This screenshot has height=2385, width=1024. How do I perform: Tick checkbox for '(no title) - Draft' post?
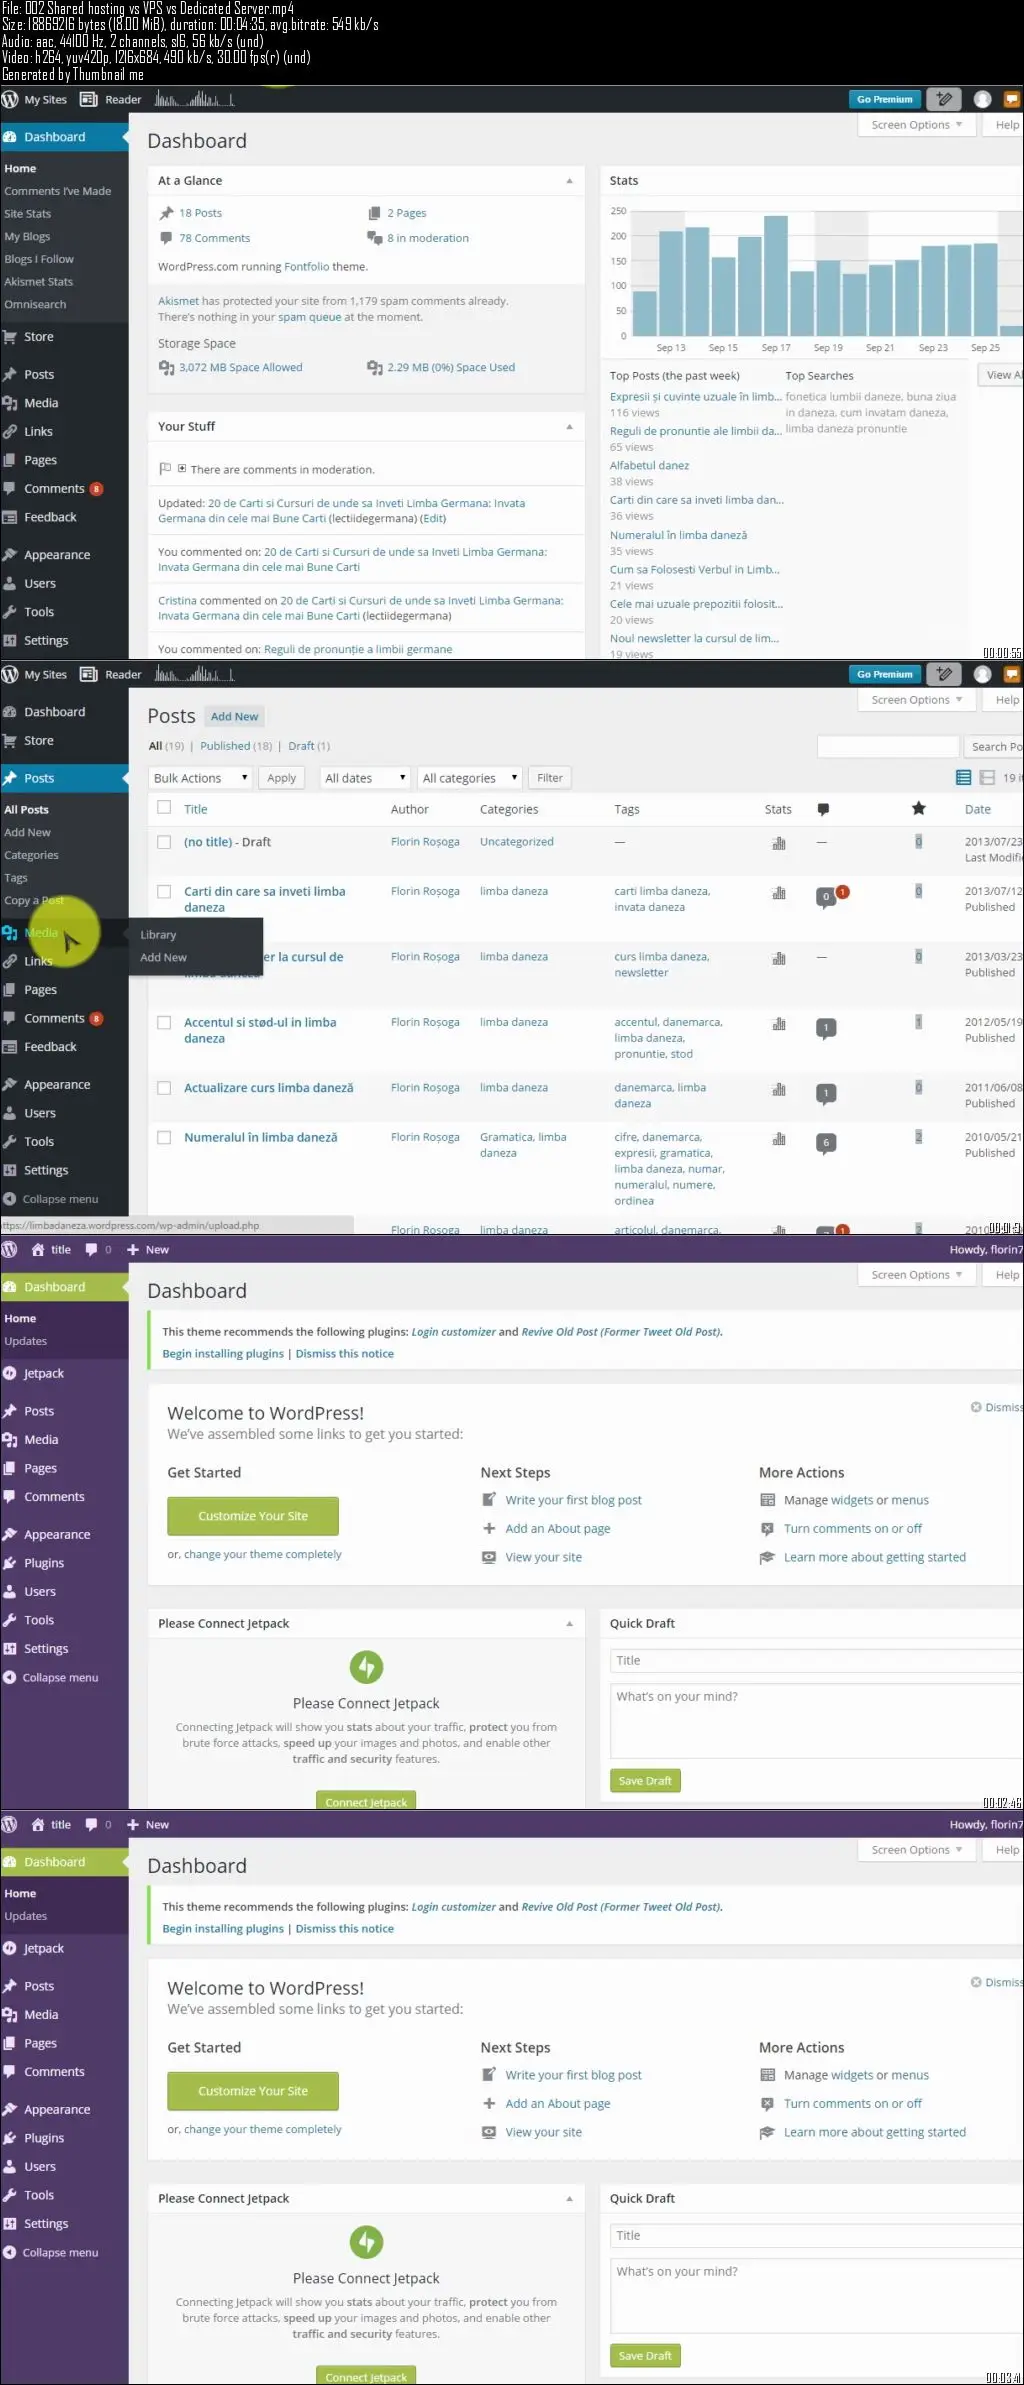click(164, 842)
